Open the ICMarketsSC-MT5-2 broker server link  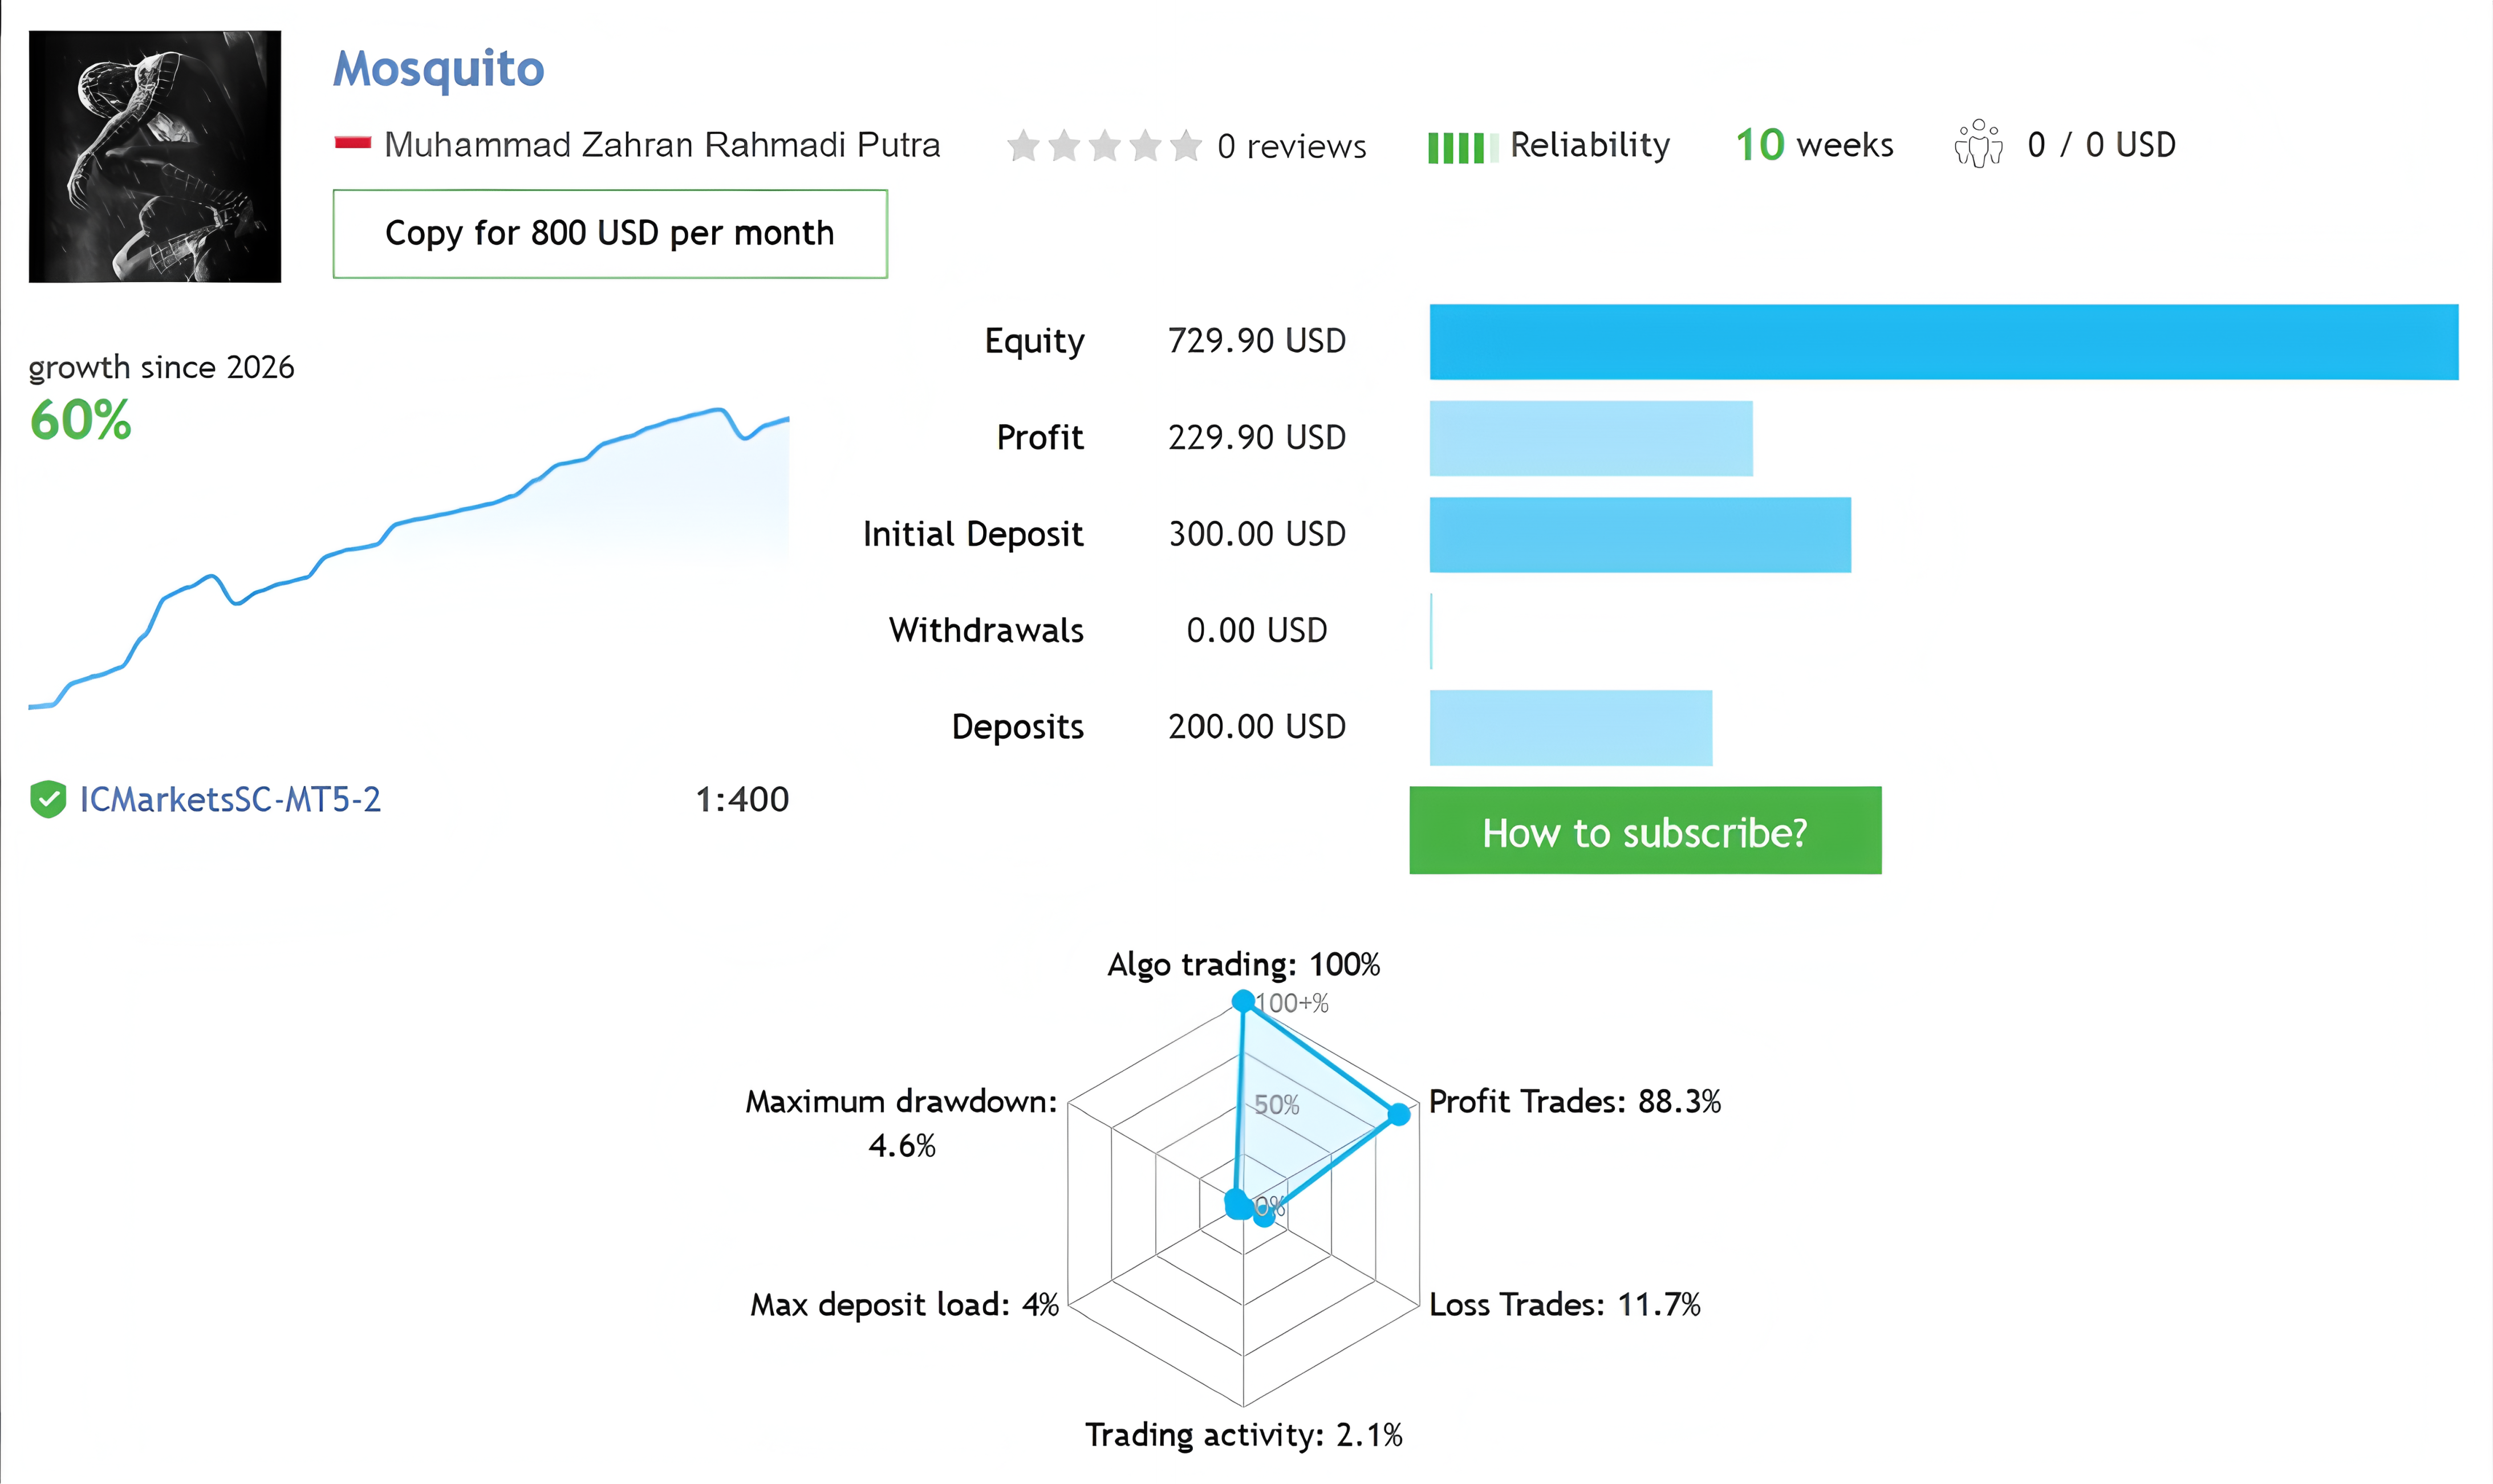(230, 799)
